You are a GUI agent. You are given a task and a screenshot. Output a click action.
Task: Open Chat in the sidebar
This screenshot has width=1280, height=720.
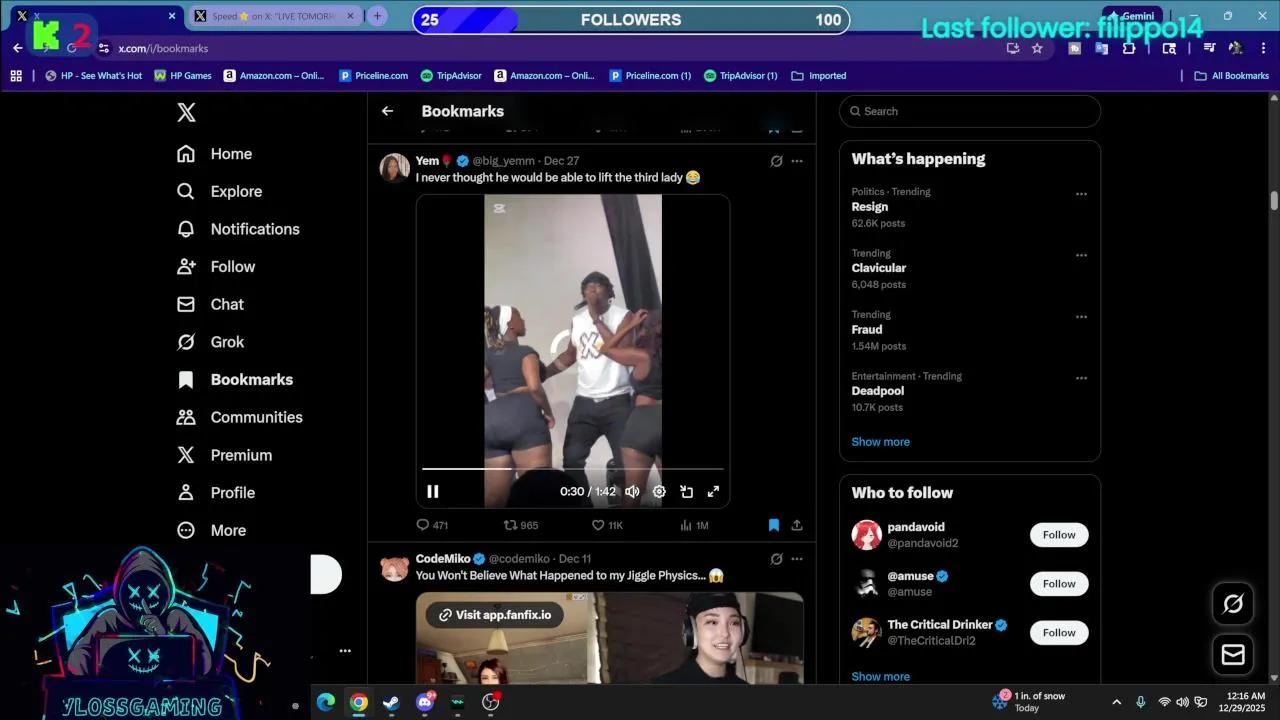pos(210,304)
